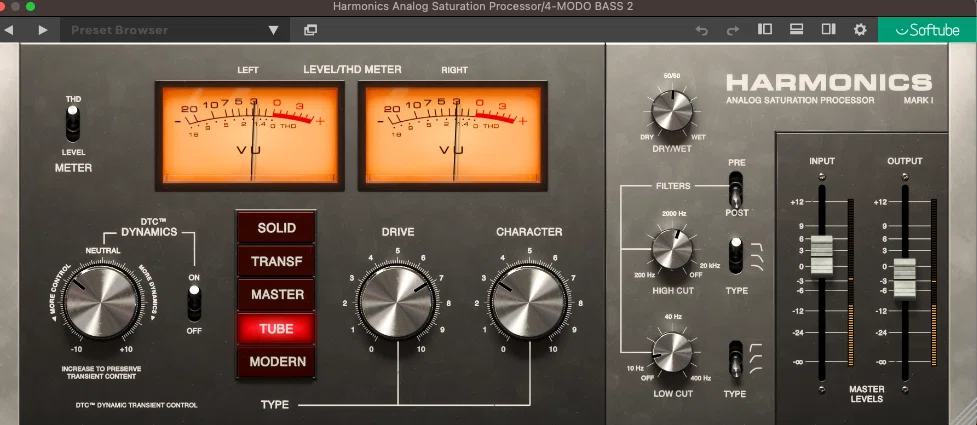Click the DTC Dynamics knob

[x=101, y=301]
